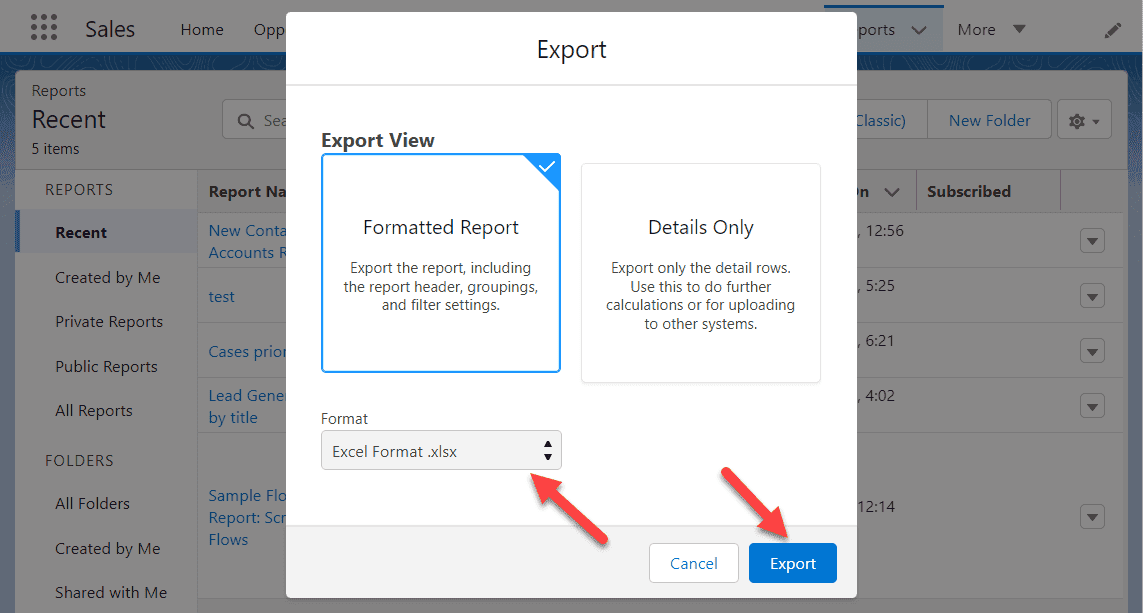Open row action arrow for 5:25 report
1143x613 pixels.
click(x=1092, y=296)
